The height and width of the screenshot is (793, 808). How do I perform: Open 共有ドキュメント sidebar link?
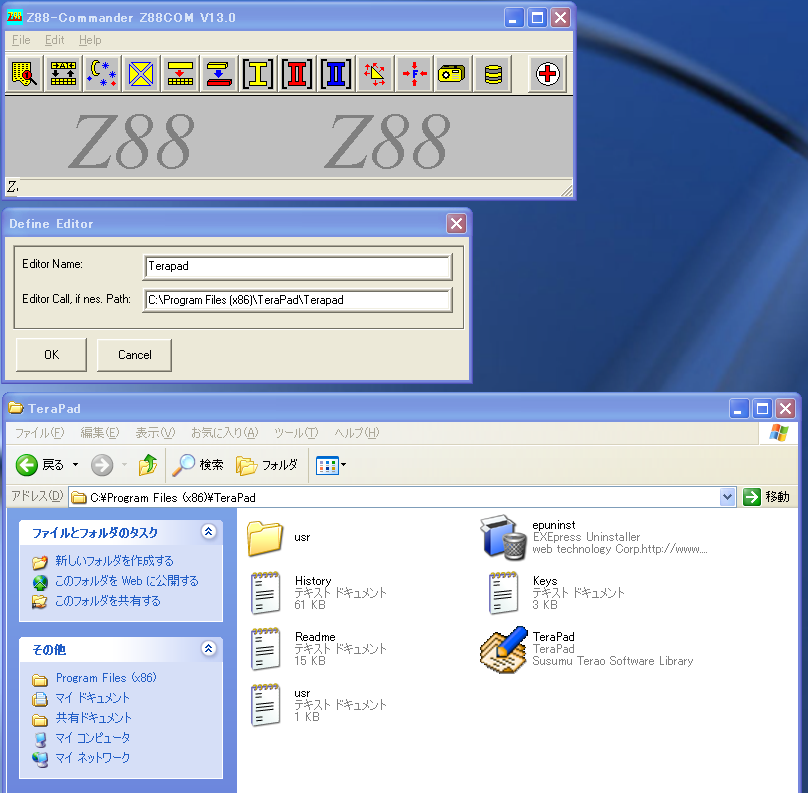(94, 718)
